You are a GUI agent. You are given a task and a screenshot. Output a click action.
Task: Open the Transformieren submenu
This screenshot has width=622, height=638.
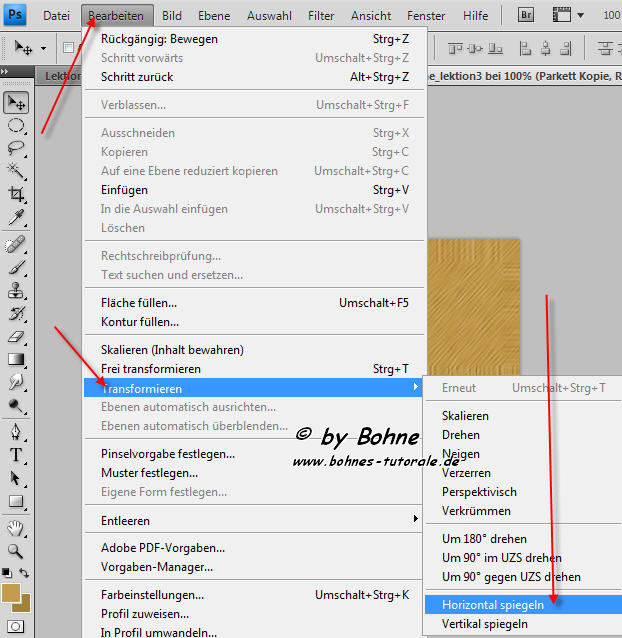click(253, 388)
